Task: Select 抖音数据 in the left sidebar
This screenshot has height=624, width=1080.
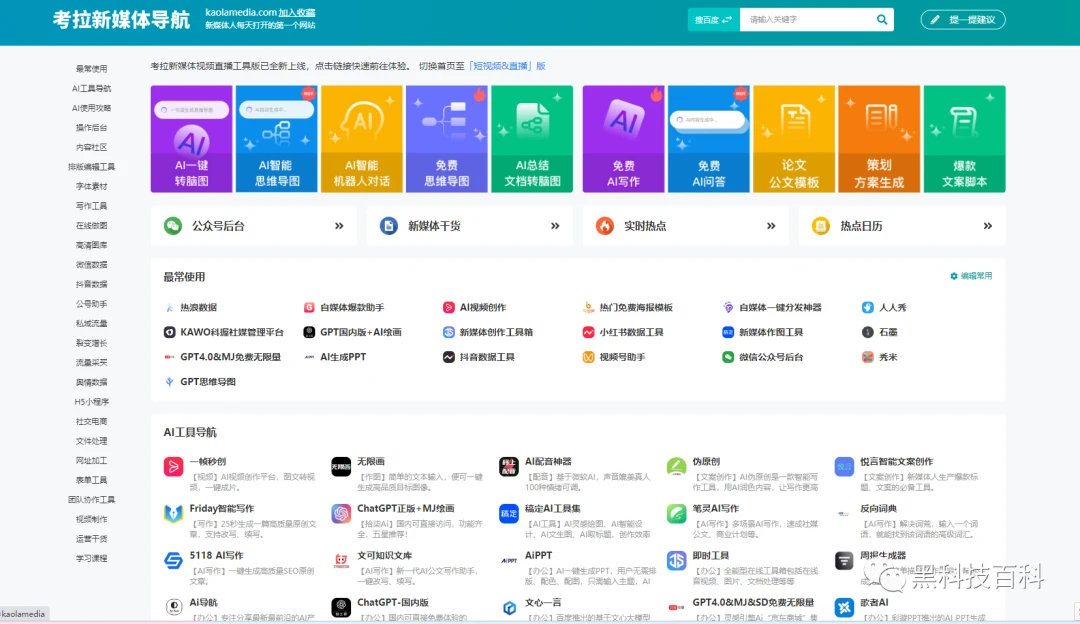Action: click(92, 284)
